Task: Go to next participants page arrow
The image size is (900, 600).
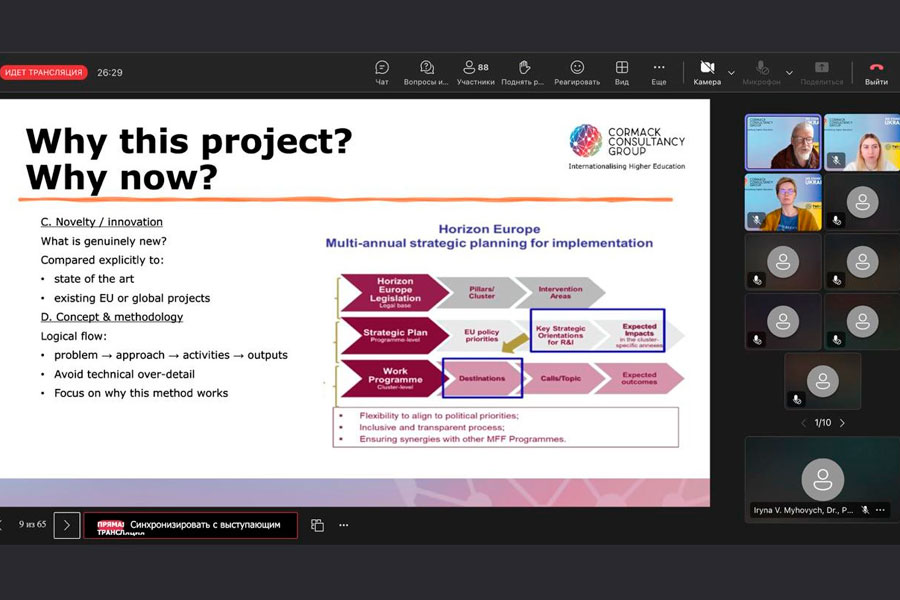Action: [x=842, y=423]
